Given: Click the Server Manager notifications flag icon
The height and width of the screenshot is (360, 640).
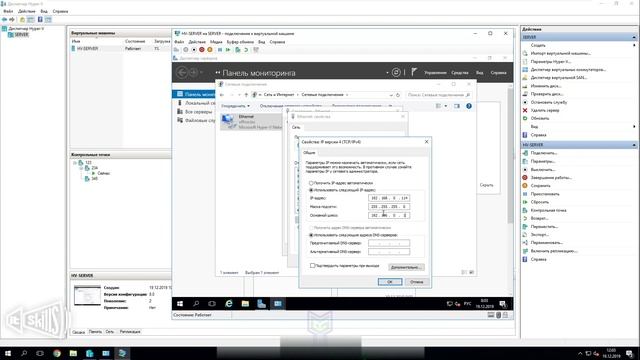Looking at the screenshot, I should [x=414, y=72].
